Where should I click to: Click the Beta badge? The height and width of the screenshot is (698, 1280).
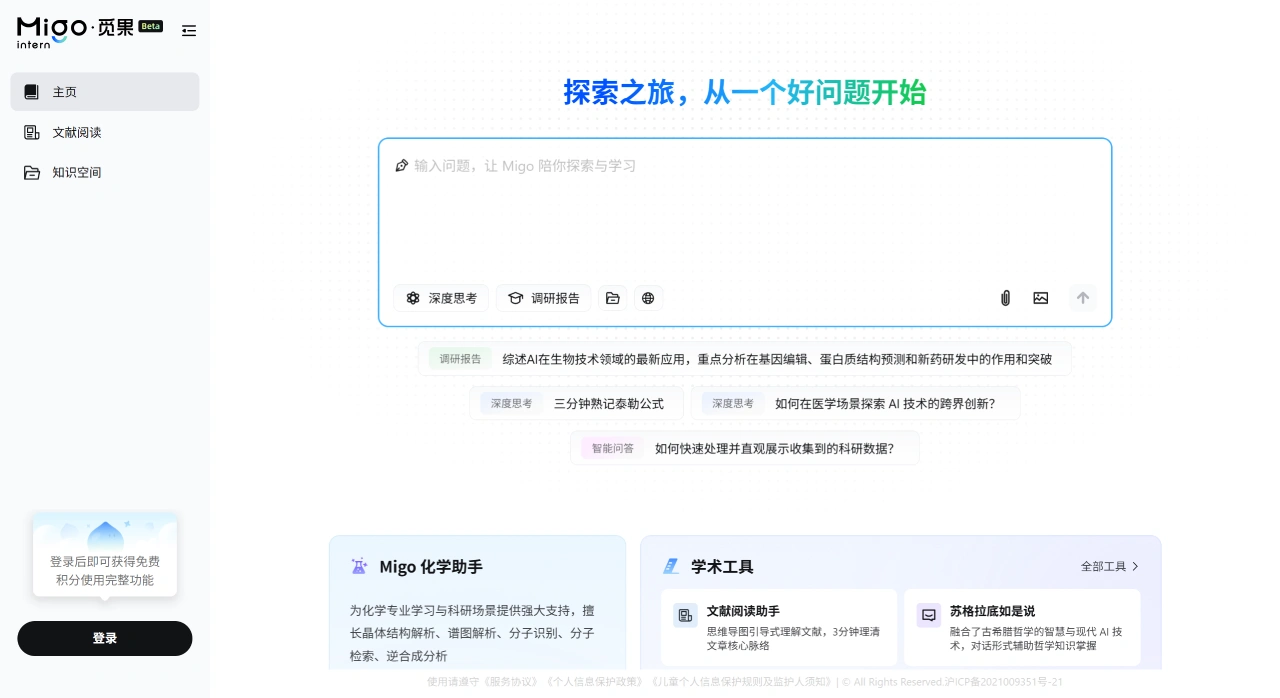151,26
